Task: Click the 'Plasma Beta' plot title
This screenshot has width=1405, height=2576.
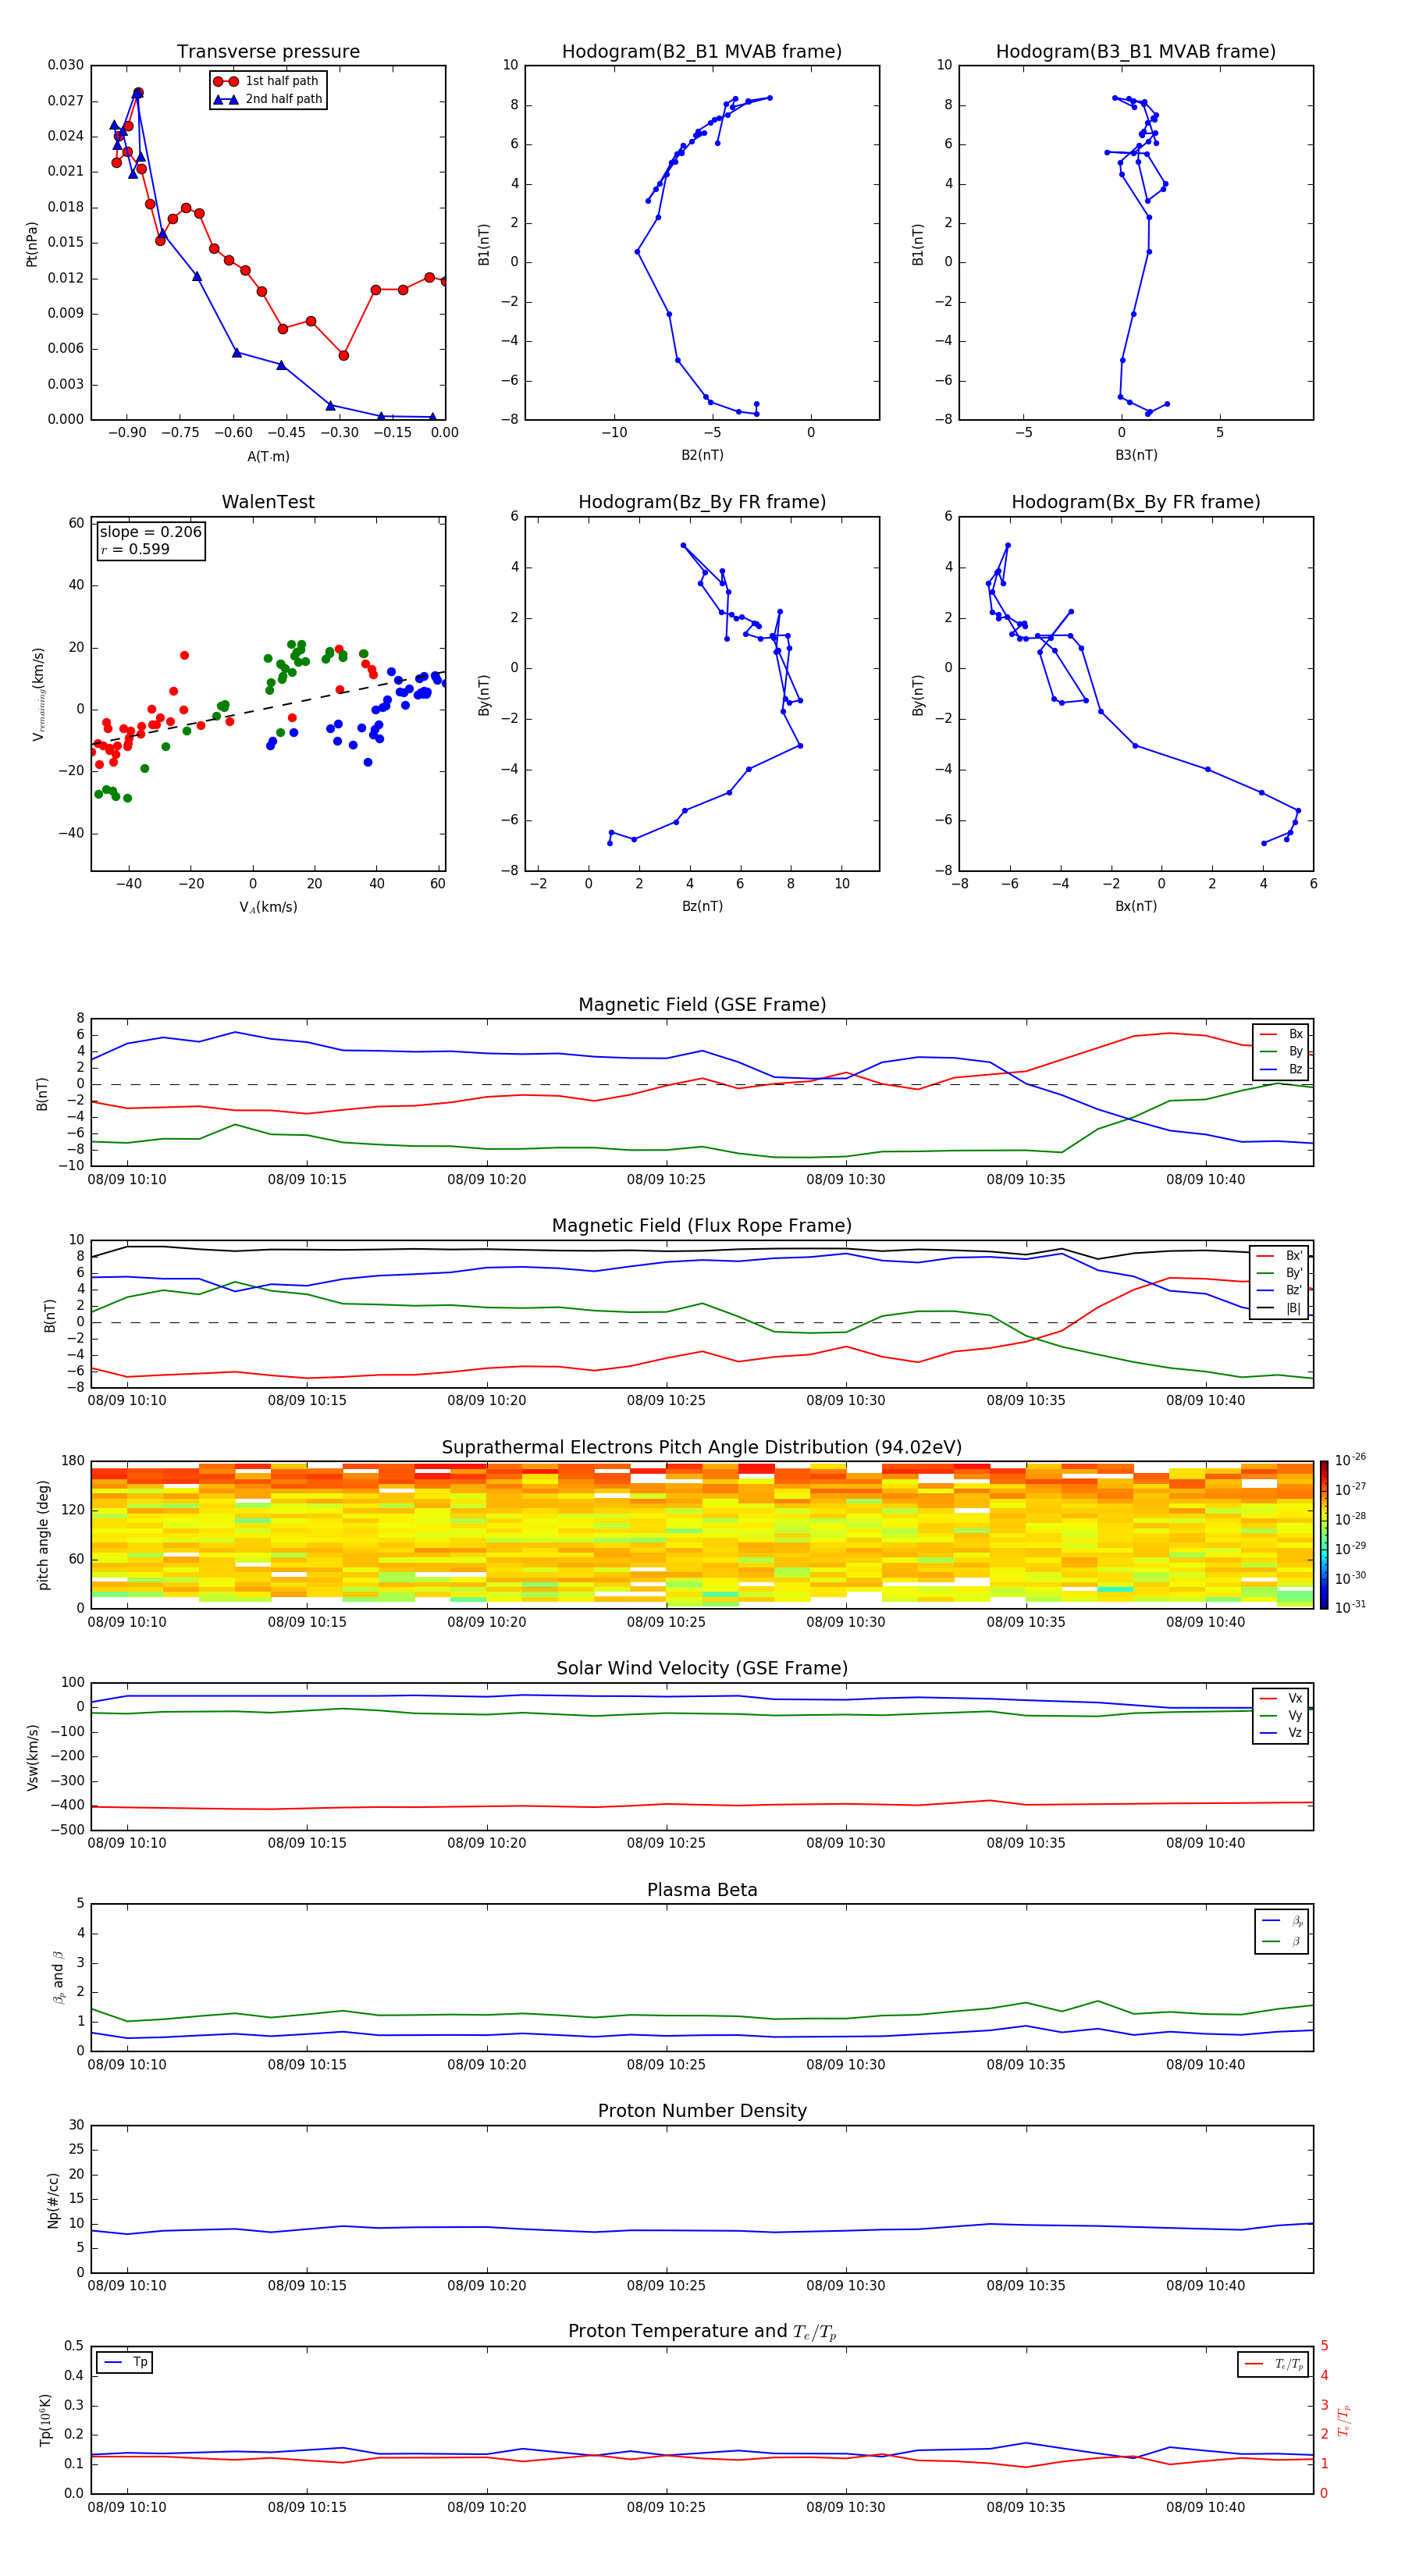Action: (702, 1890)
